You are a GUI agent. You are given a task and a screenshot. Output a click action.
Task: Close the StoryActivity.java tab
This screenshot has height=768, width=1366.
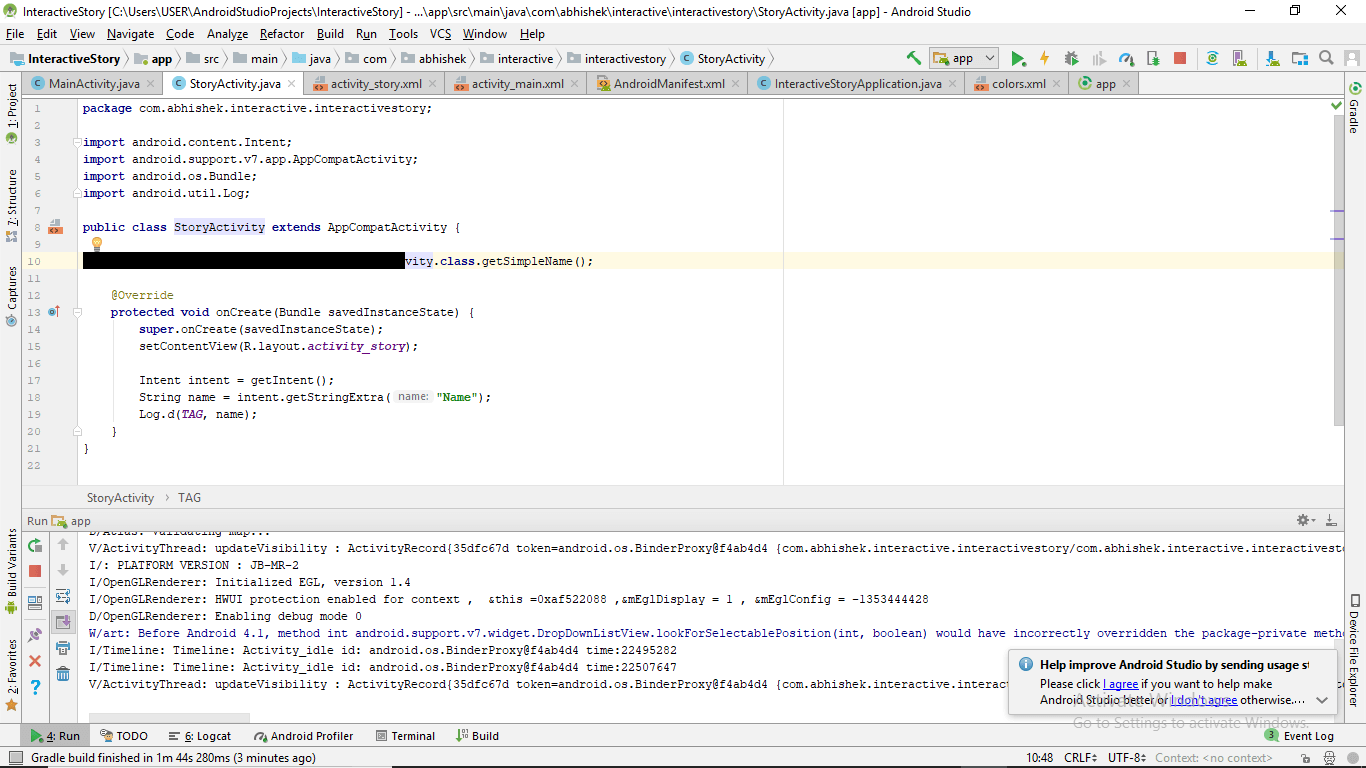tap(292, 85)
